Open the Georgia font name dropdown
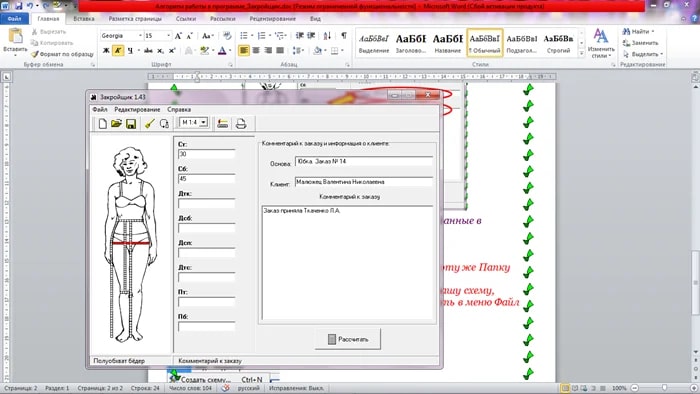 [140, 36]
